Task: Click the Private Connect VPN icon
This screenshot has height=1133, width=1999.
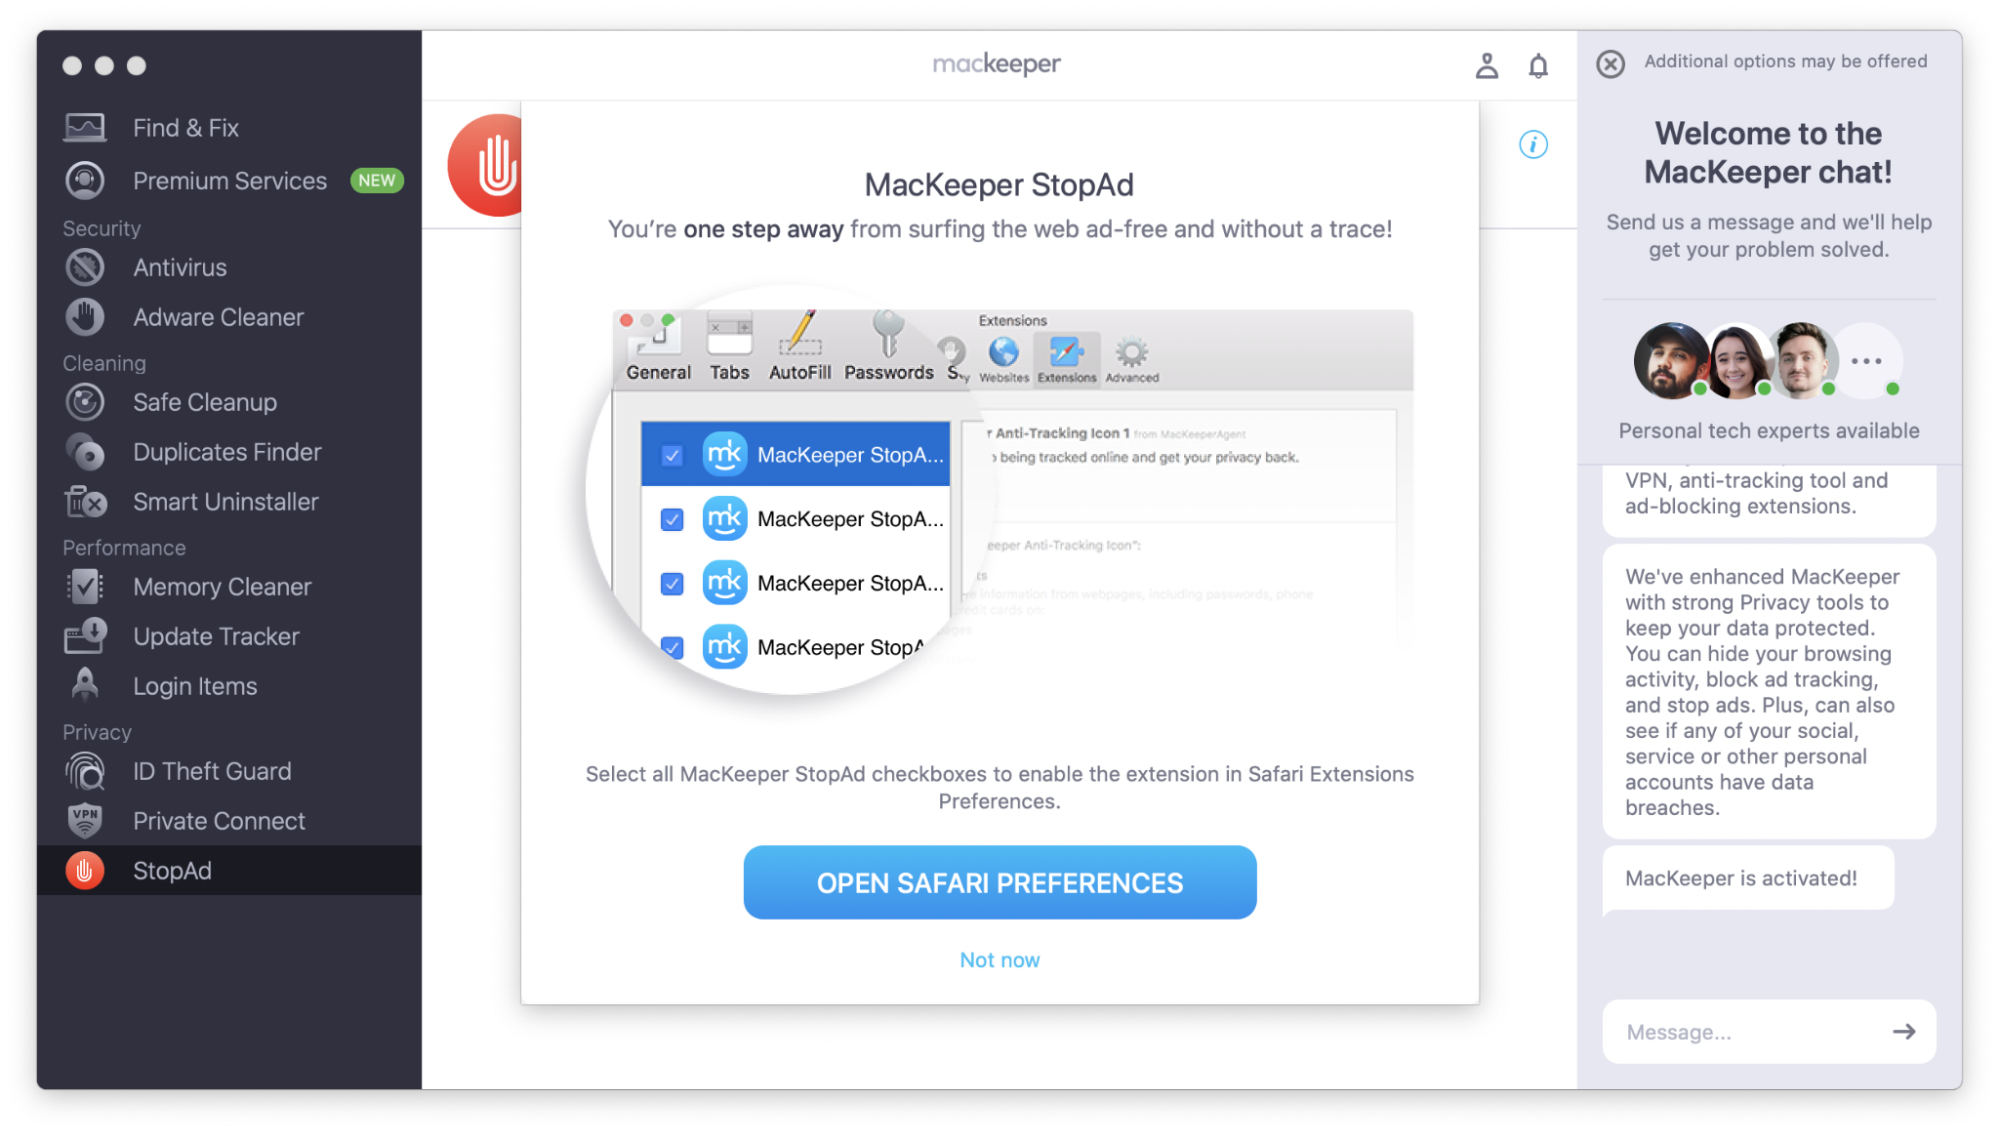Action: pos(85,819)
